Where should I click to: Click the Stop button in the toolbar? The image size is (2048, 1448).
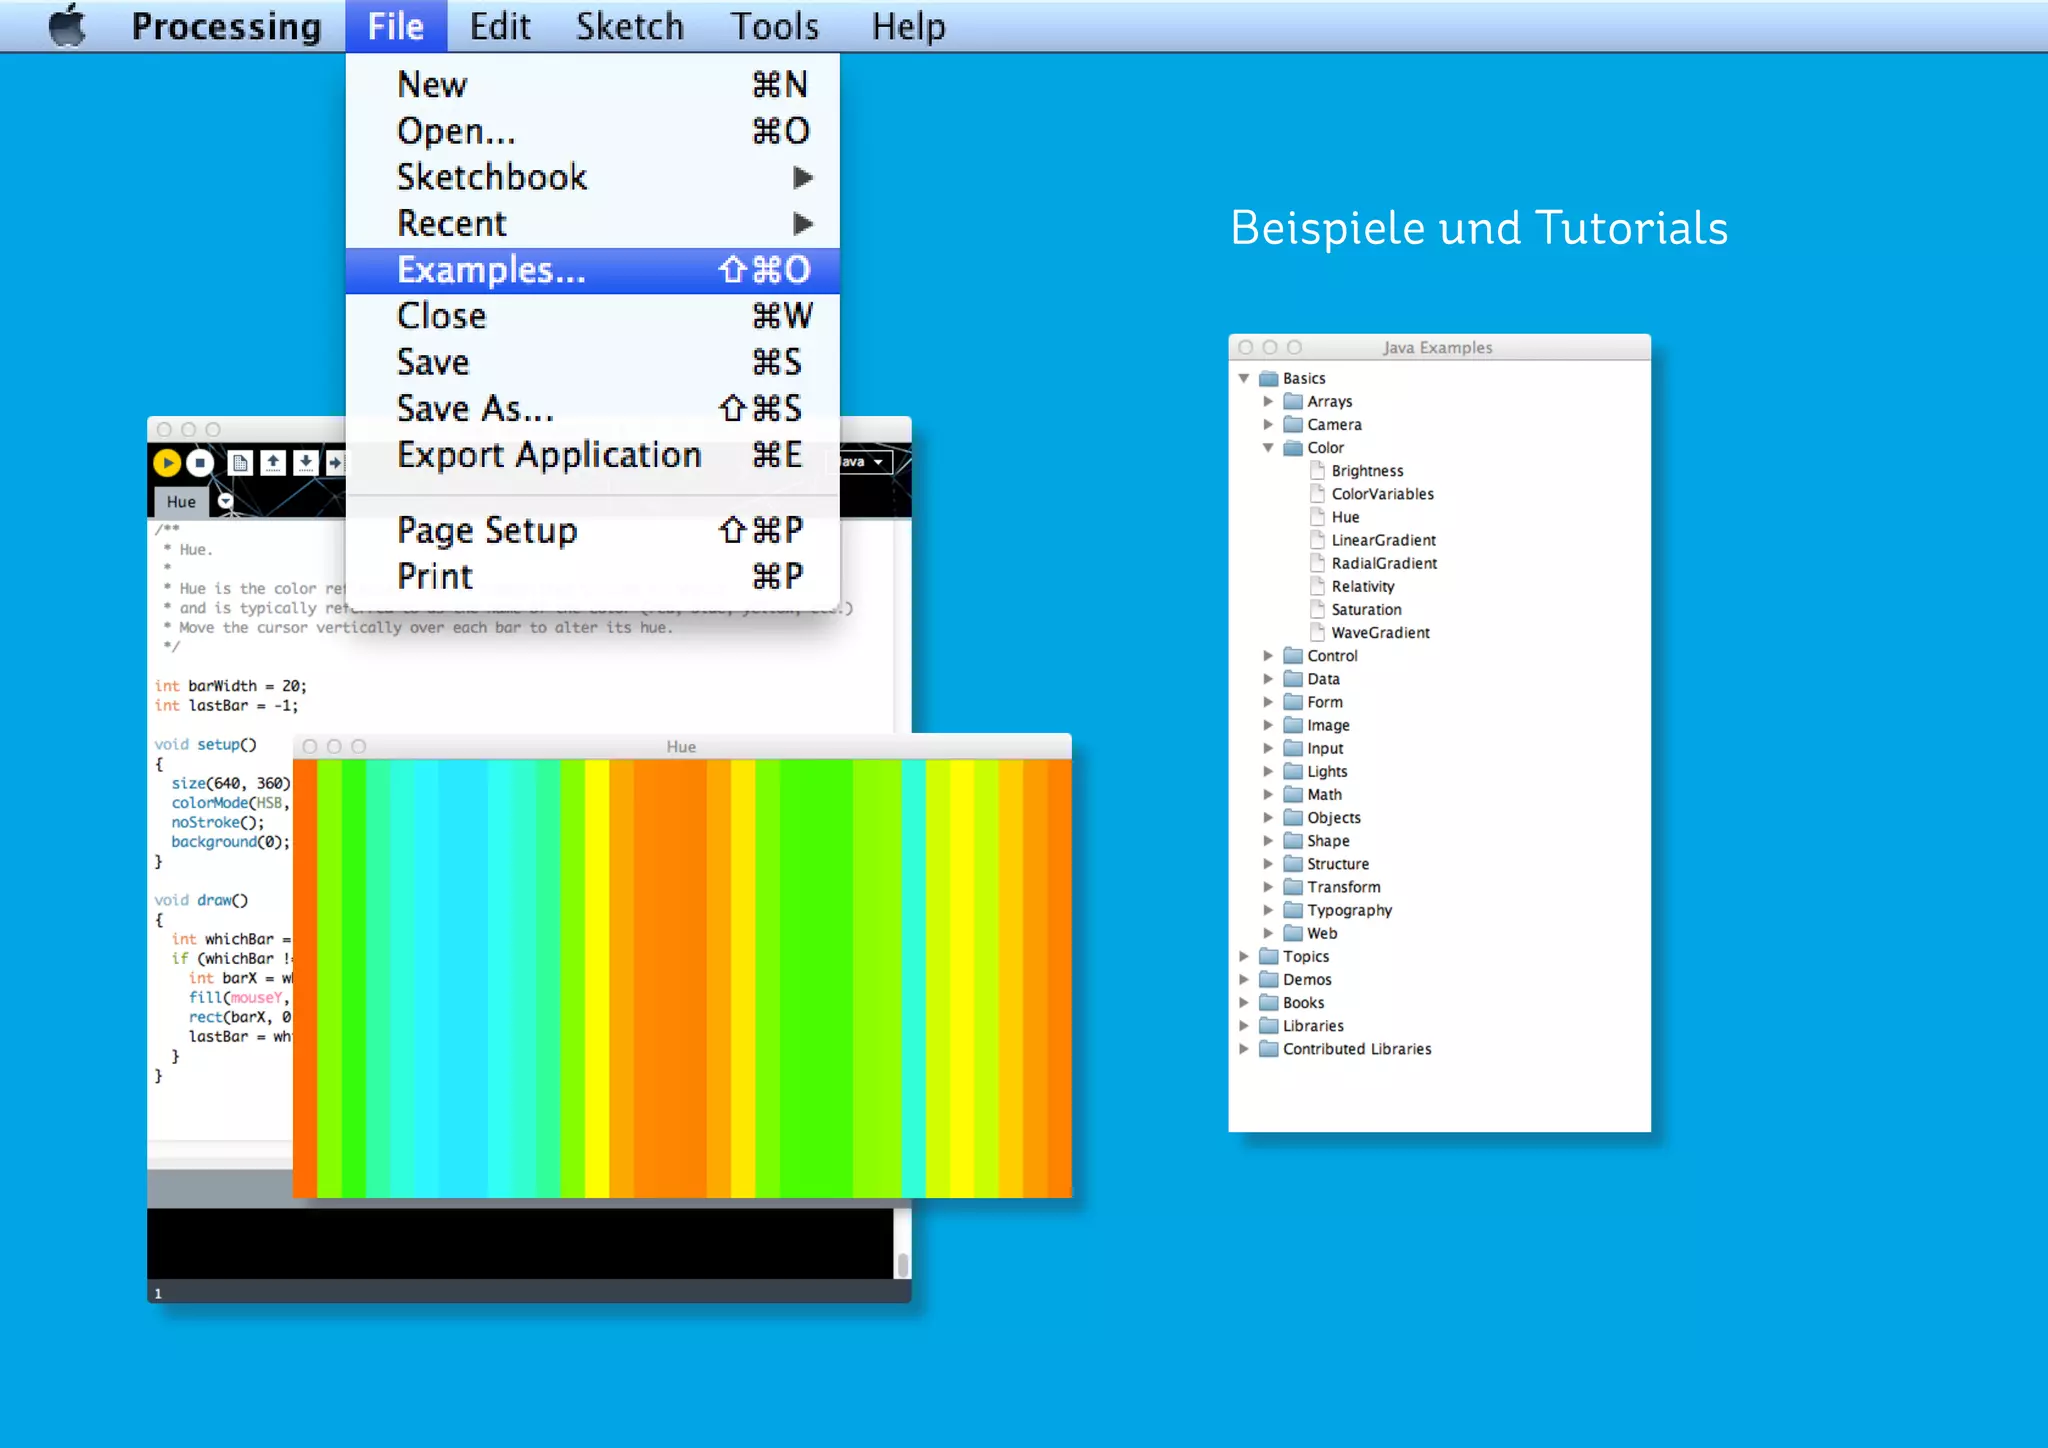click(x=200, y=462)
